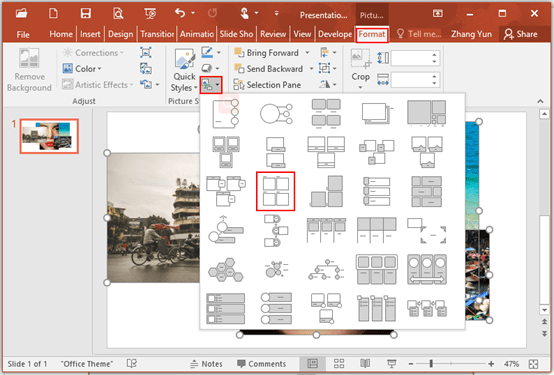
Task: Choose the Hexagon Cluster layout
Action: pos(226,269)
